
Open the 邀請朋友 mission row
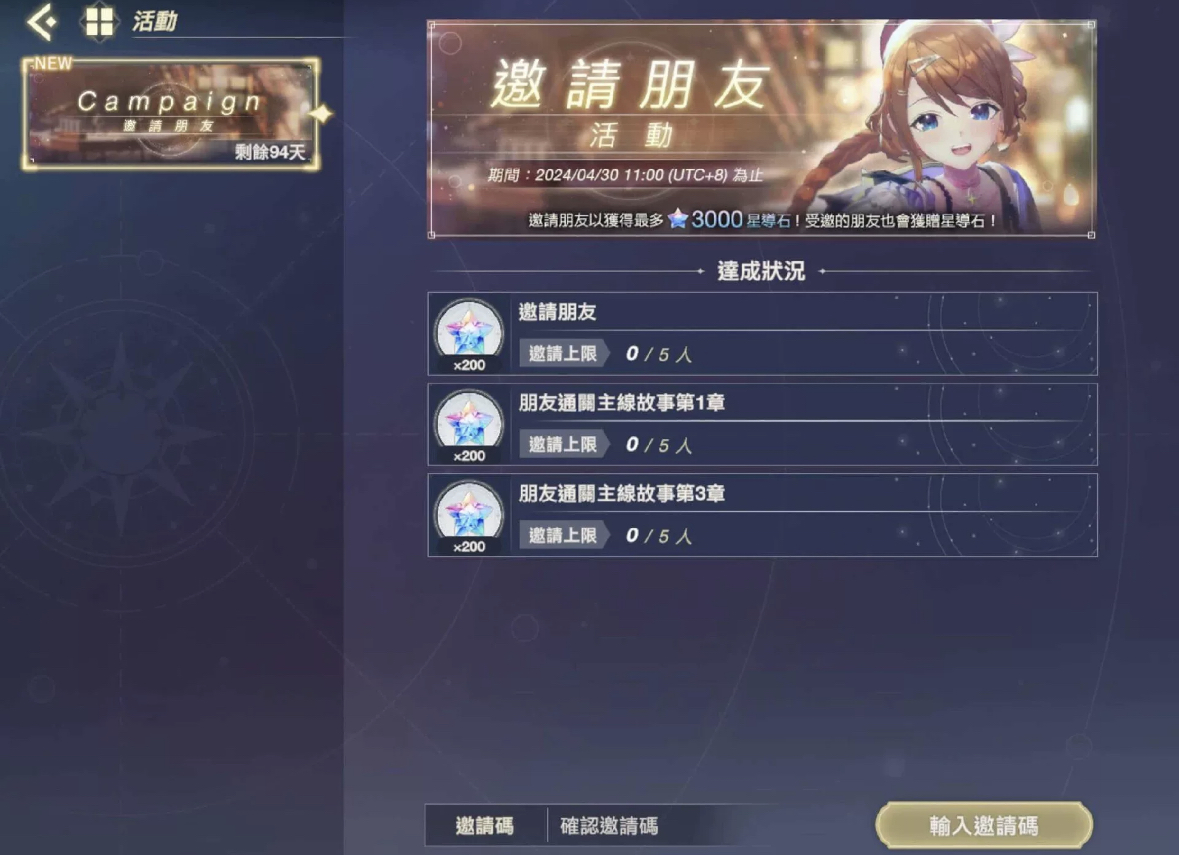coord(762,334)
